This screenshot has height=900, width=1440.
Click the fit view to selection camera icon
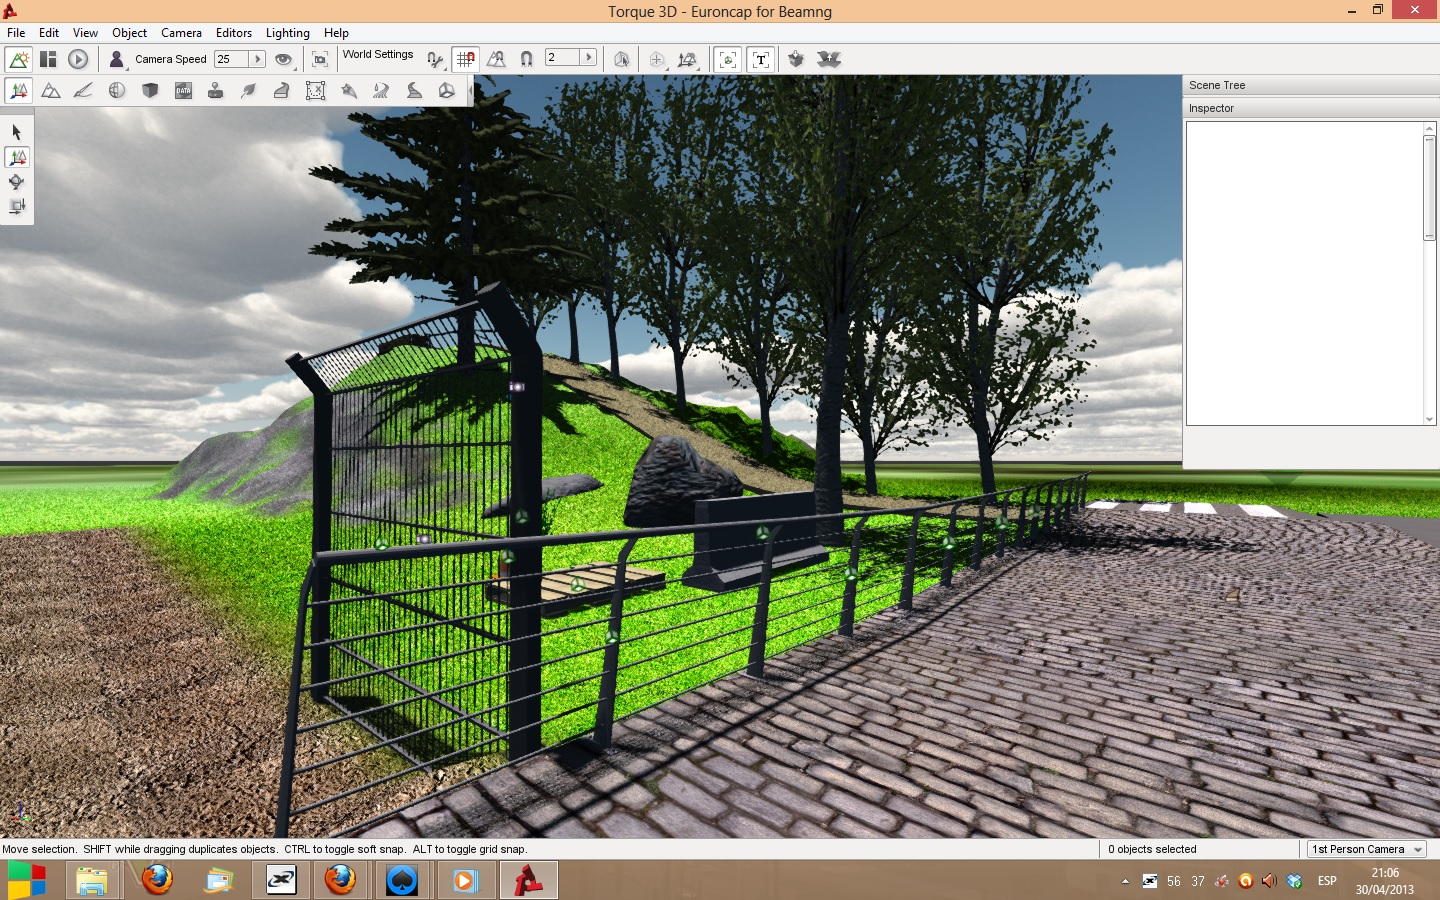point(320,59)
